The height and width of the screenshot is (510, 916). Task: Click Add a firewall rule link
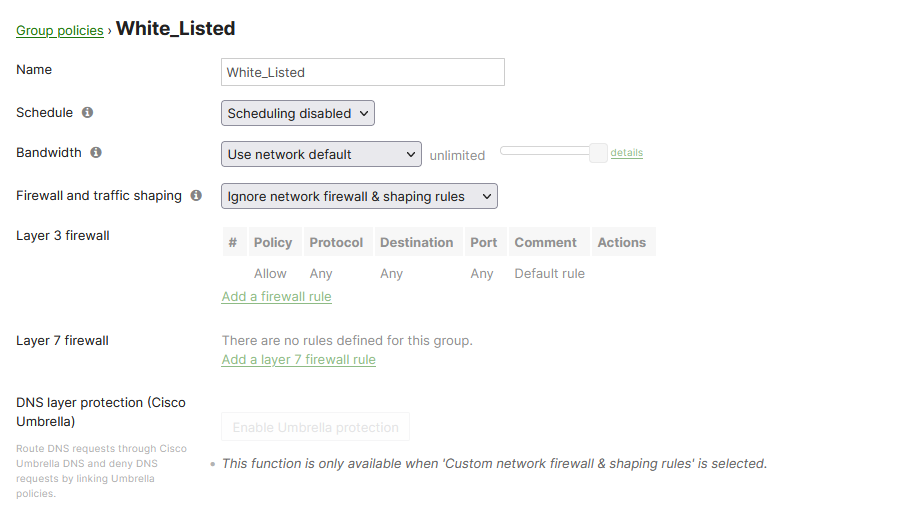click(x=276, y=296)
